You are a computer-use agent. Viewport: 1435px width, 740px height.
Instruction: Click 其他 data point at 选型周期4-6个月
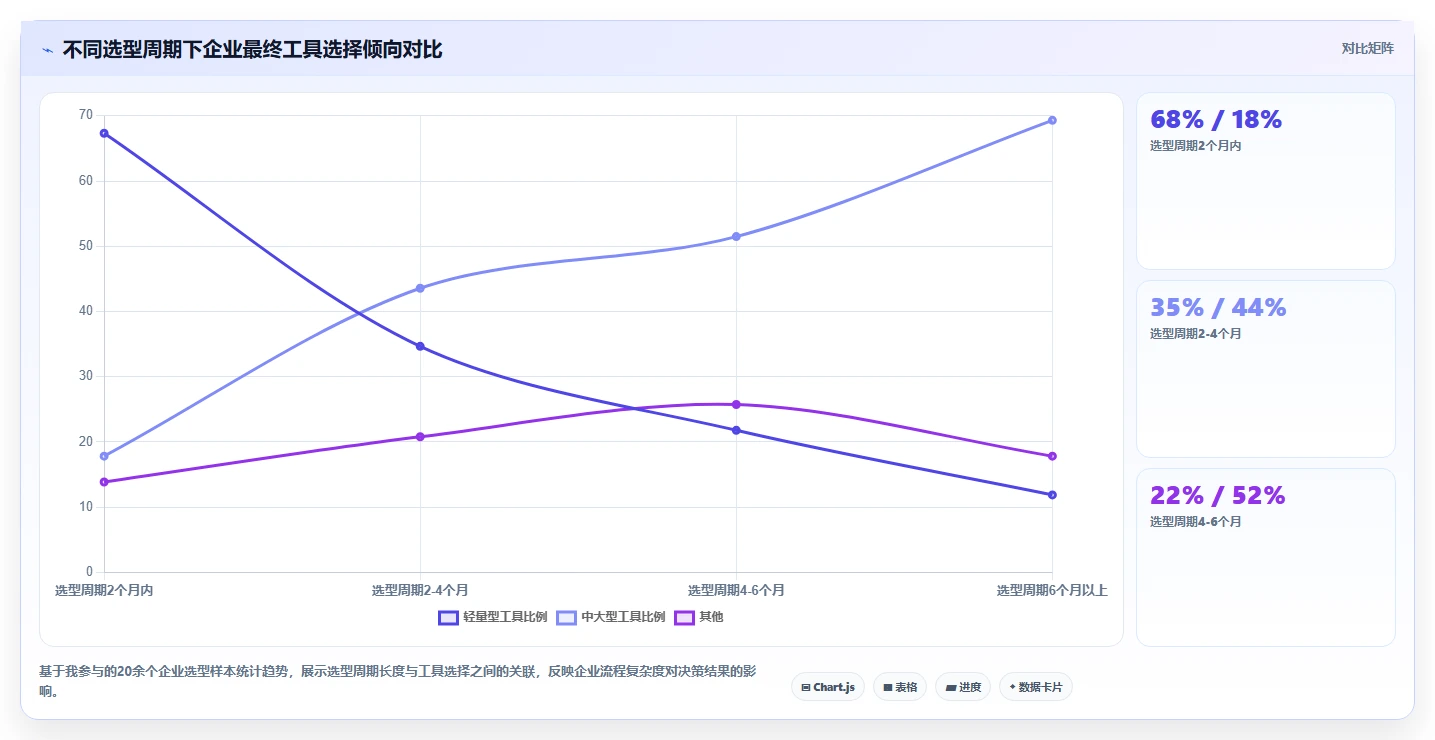[x=736, y=404]
